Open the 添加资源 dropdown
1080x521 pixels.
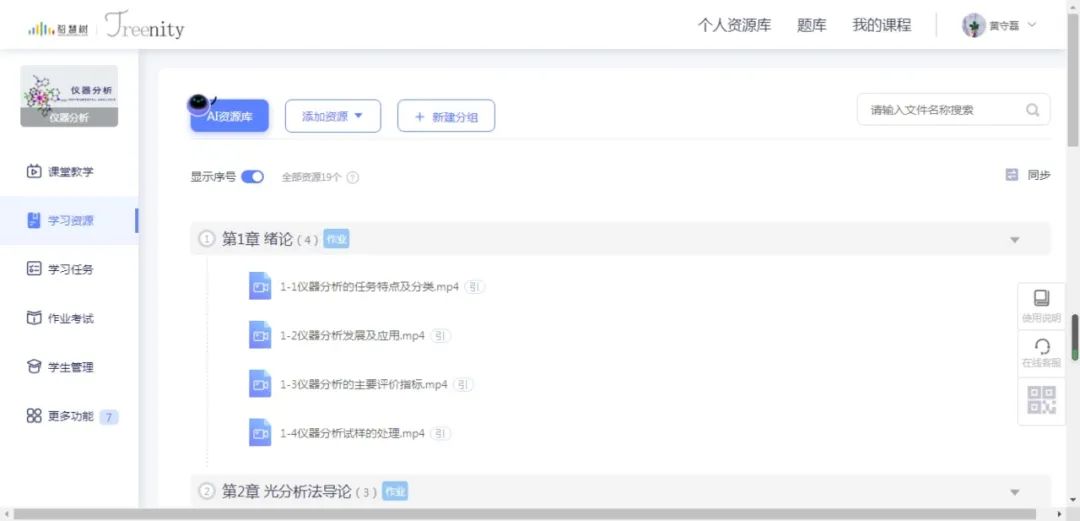[333, 116]
